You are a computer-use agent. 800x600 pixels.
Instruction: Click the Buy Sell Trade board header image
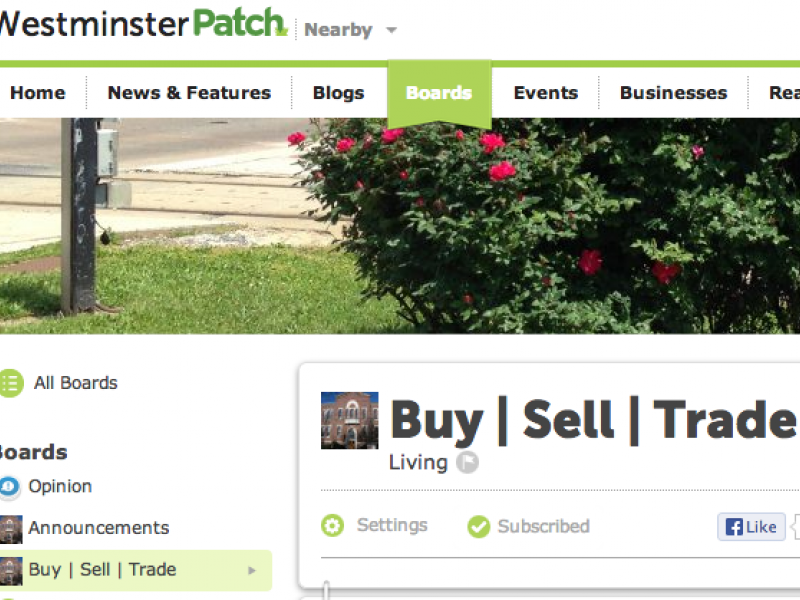click(349, 420)
